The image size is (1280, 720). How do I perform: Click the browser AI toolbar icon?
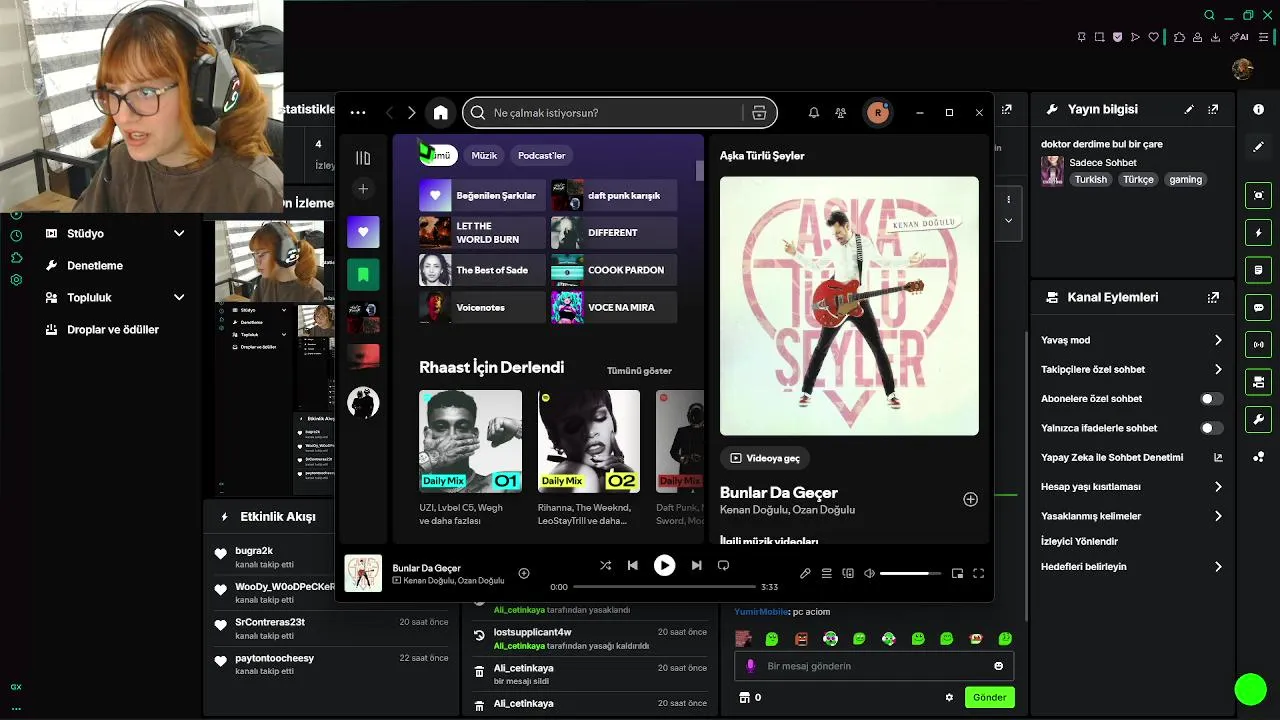pyautogui.click(x=1240, y=37)
